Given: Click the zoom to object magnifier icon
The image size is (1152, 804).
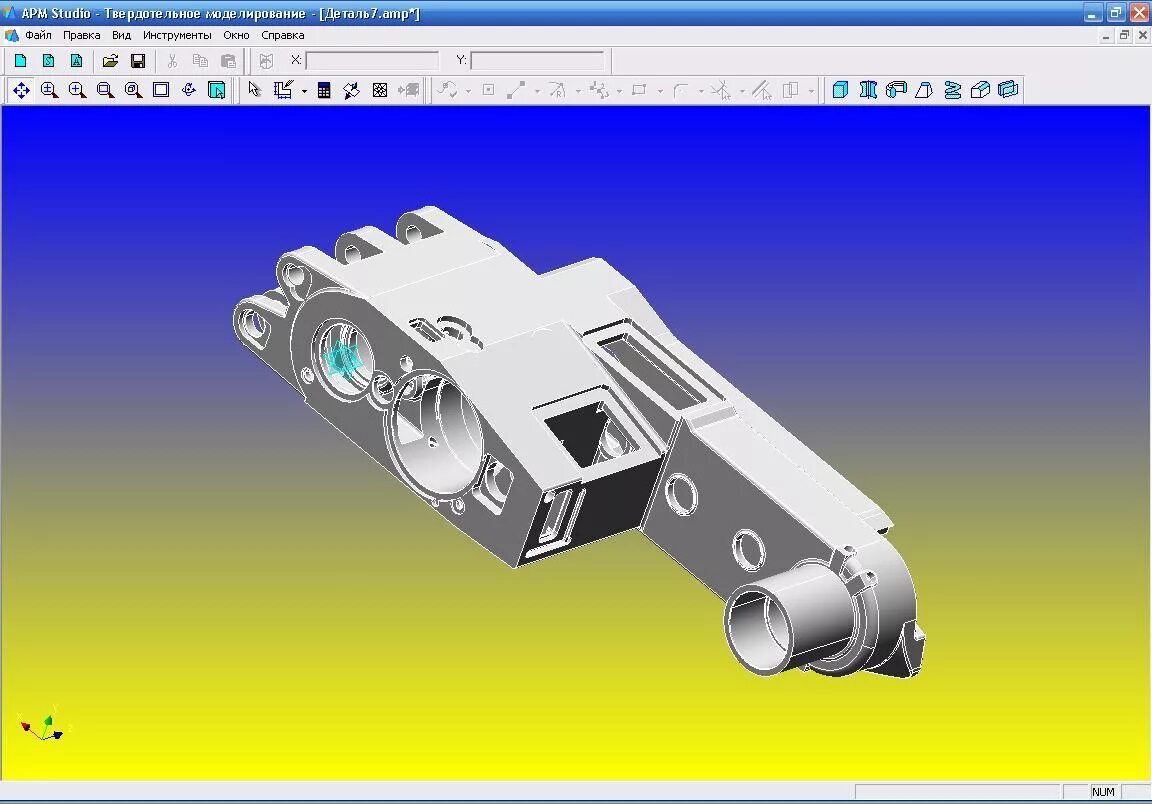Looking at the screenshot, I should coord(133,90).
